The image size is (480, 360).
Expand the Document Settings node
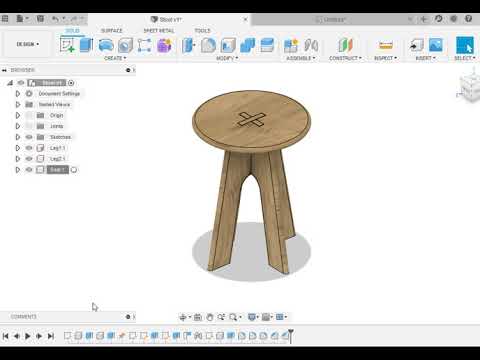pos(18,94)
